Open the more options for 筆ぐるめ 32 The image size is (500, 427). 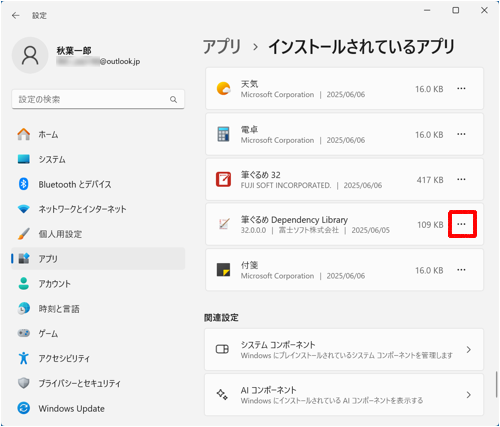coord(461,179)
